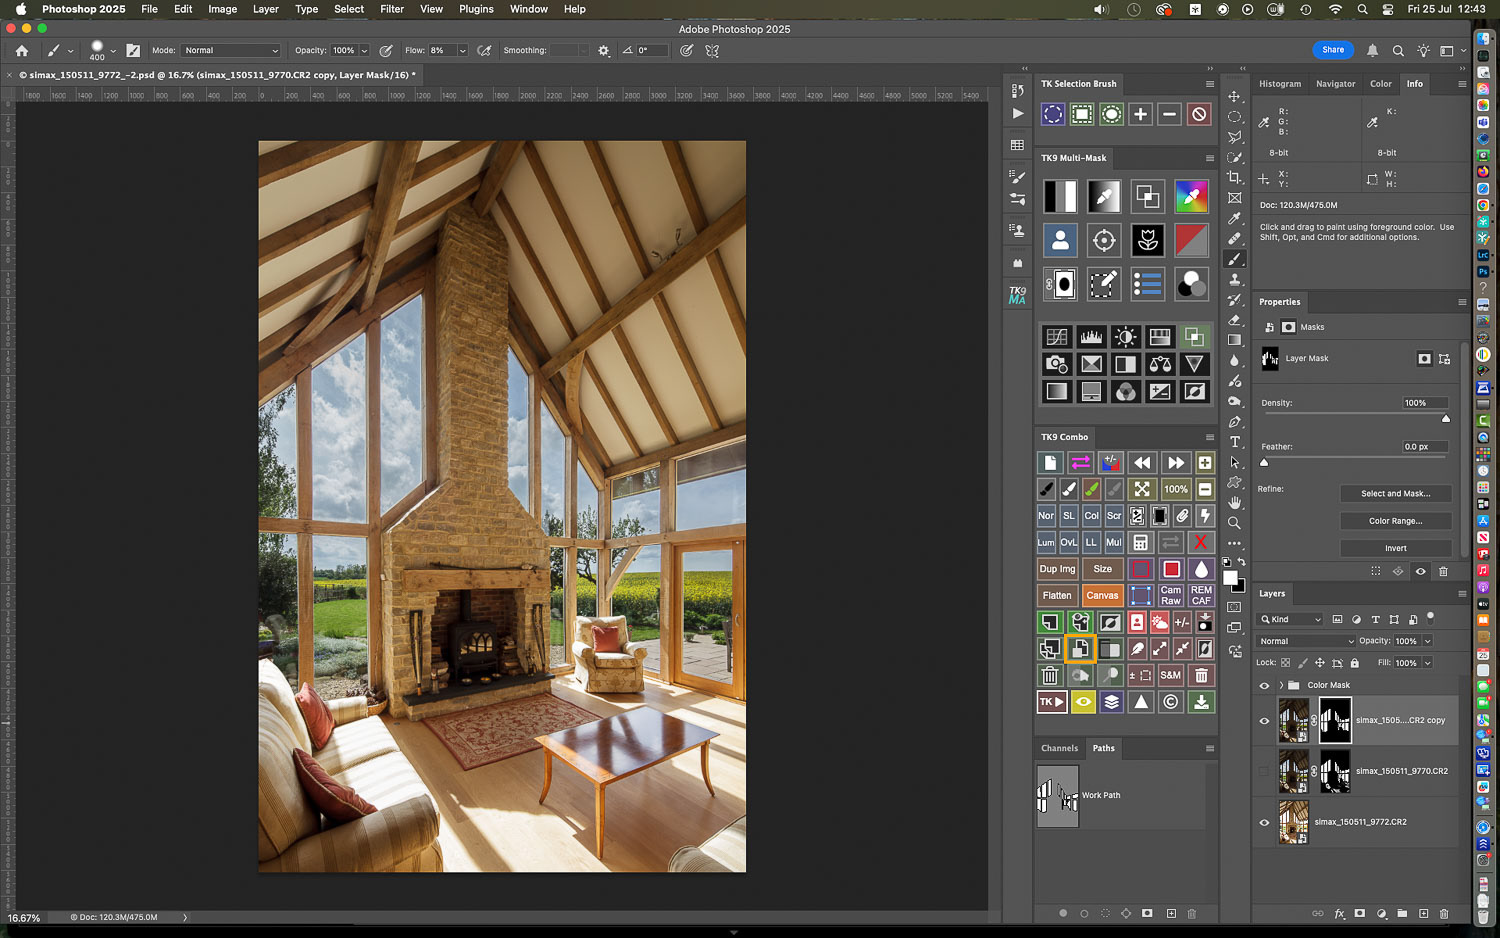Click the balance scales icon in Multi-Mask
This screenshot has height=938, width=1500.
pyautogui.click(x=1160, y=364)
